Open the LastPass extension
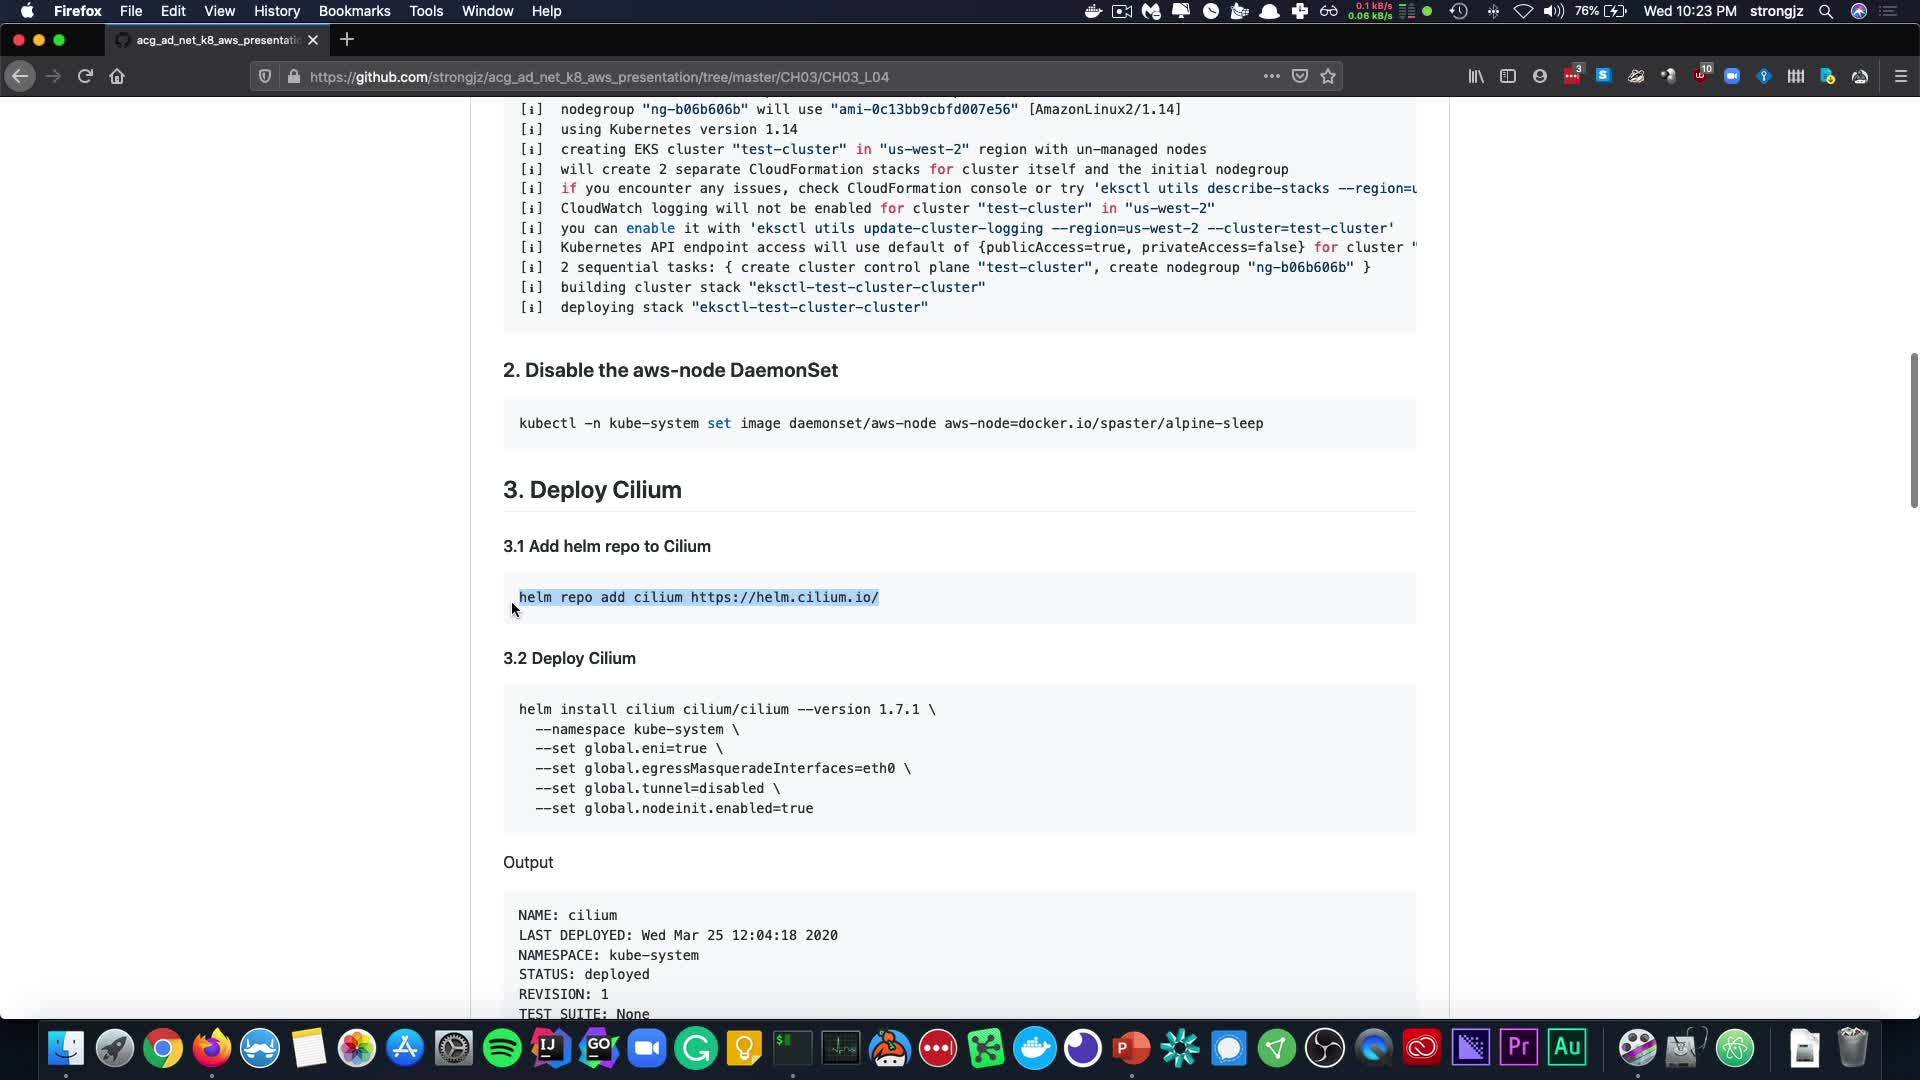The width and height of the screenshot is (1920, 1080). [x=1572, y=76]
